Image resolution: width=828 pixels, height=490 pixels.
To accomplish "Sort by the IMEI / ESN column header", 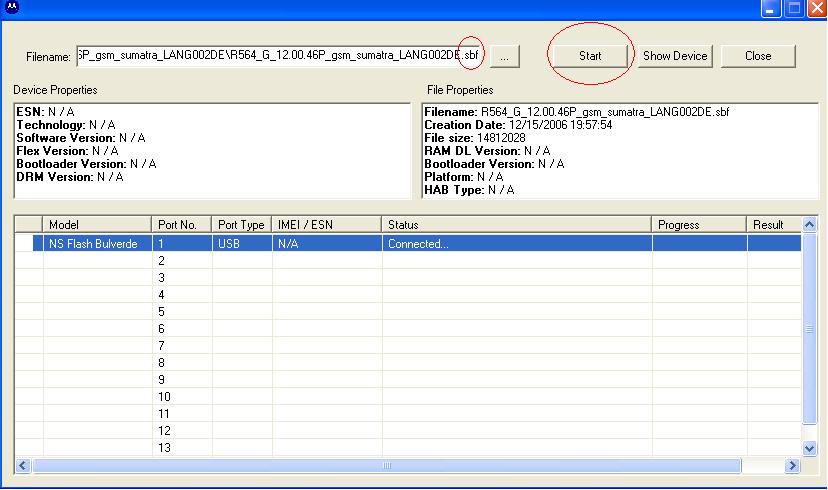I will (326, 225).
